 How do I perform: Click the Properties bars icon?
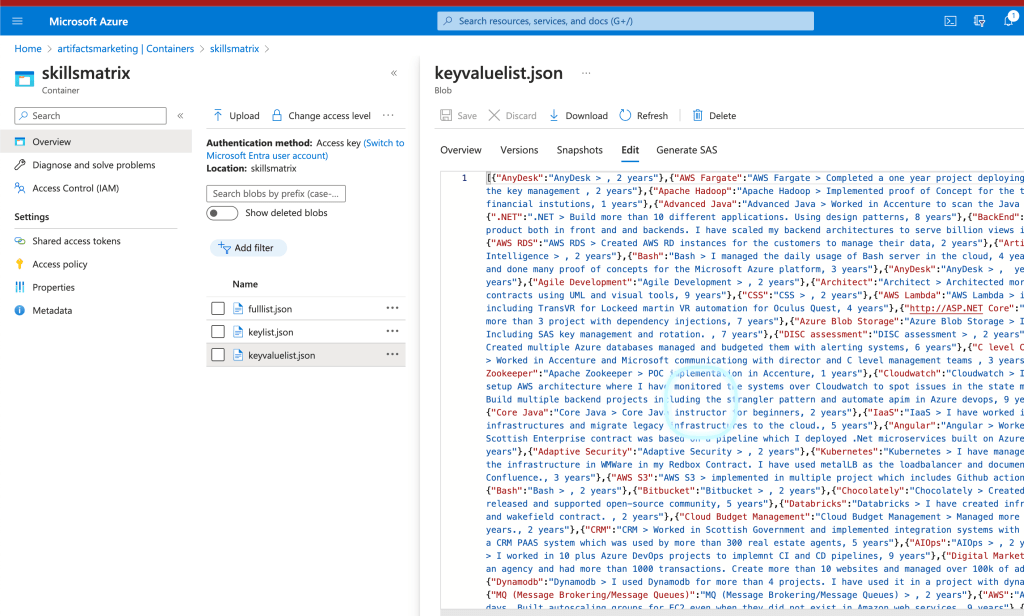(x=20, y=287)
